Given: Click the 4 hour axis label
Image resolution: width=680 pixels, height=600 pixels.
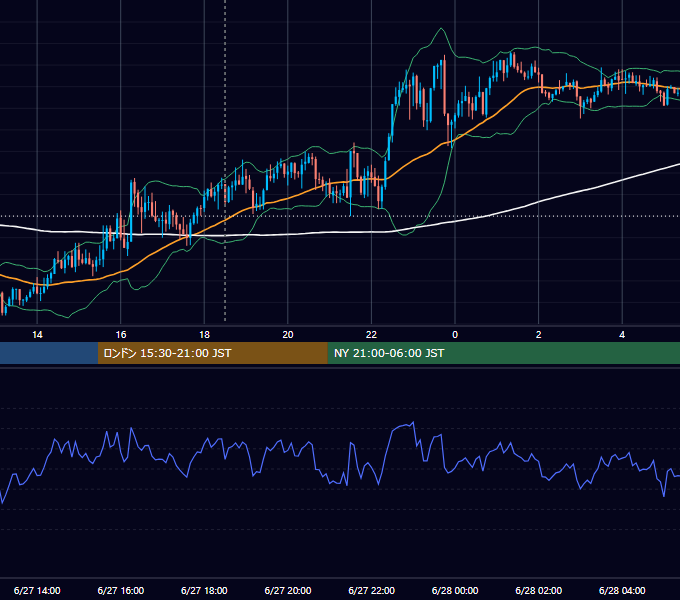Looking at the screenshot, I should point(622,335).
